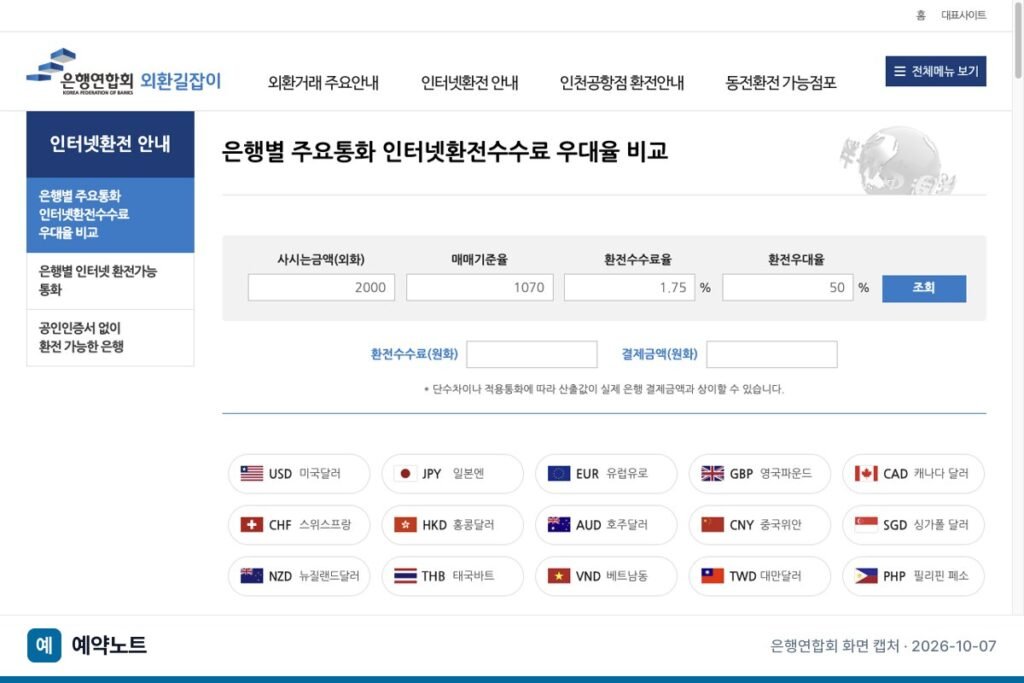The image size is (1024, 683).
Task: Click the 환전수수료(원화) result field
Action: click(532, 354)
